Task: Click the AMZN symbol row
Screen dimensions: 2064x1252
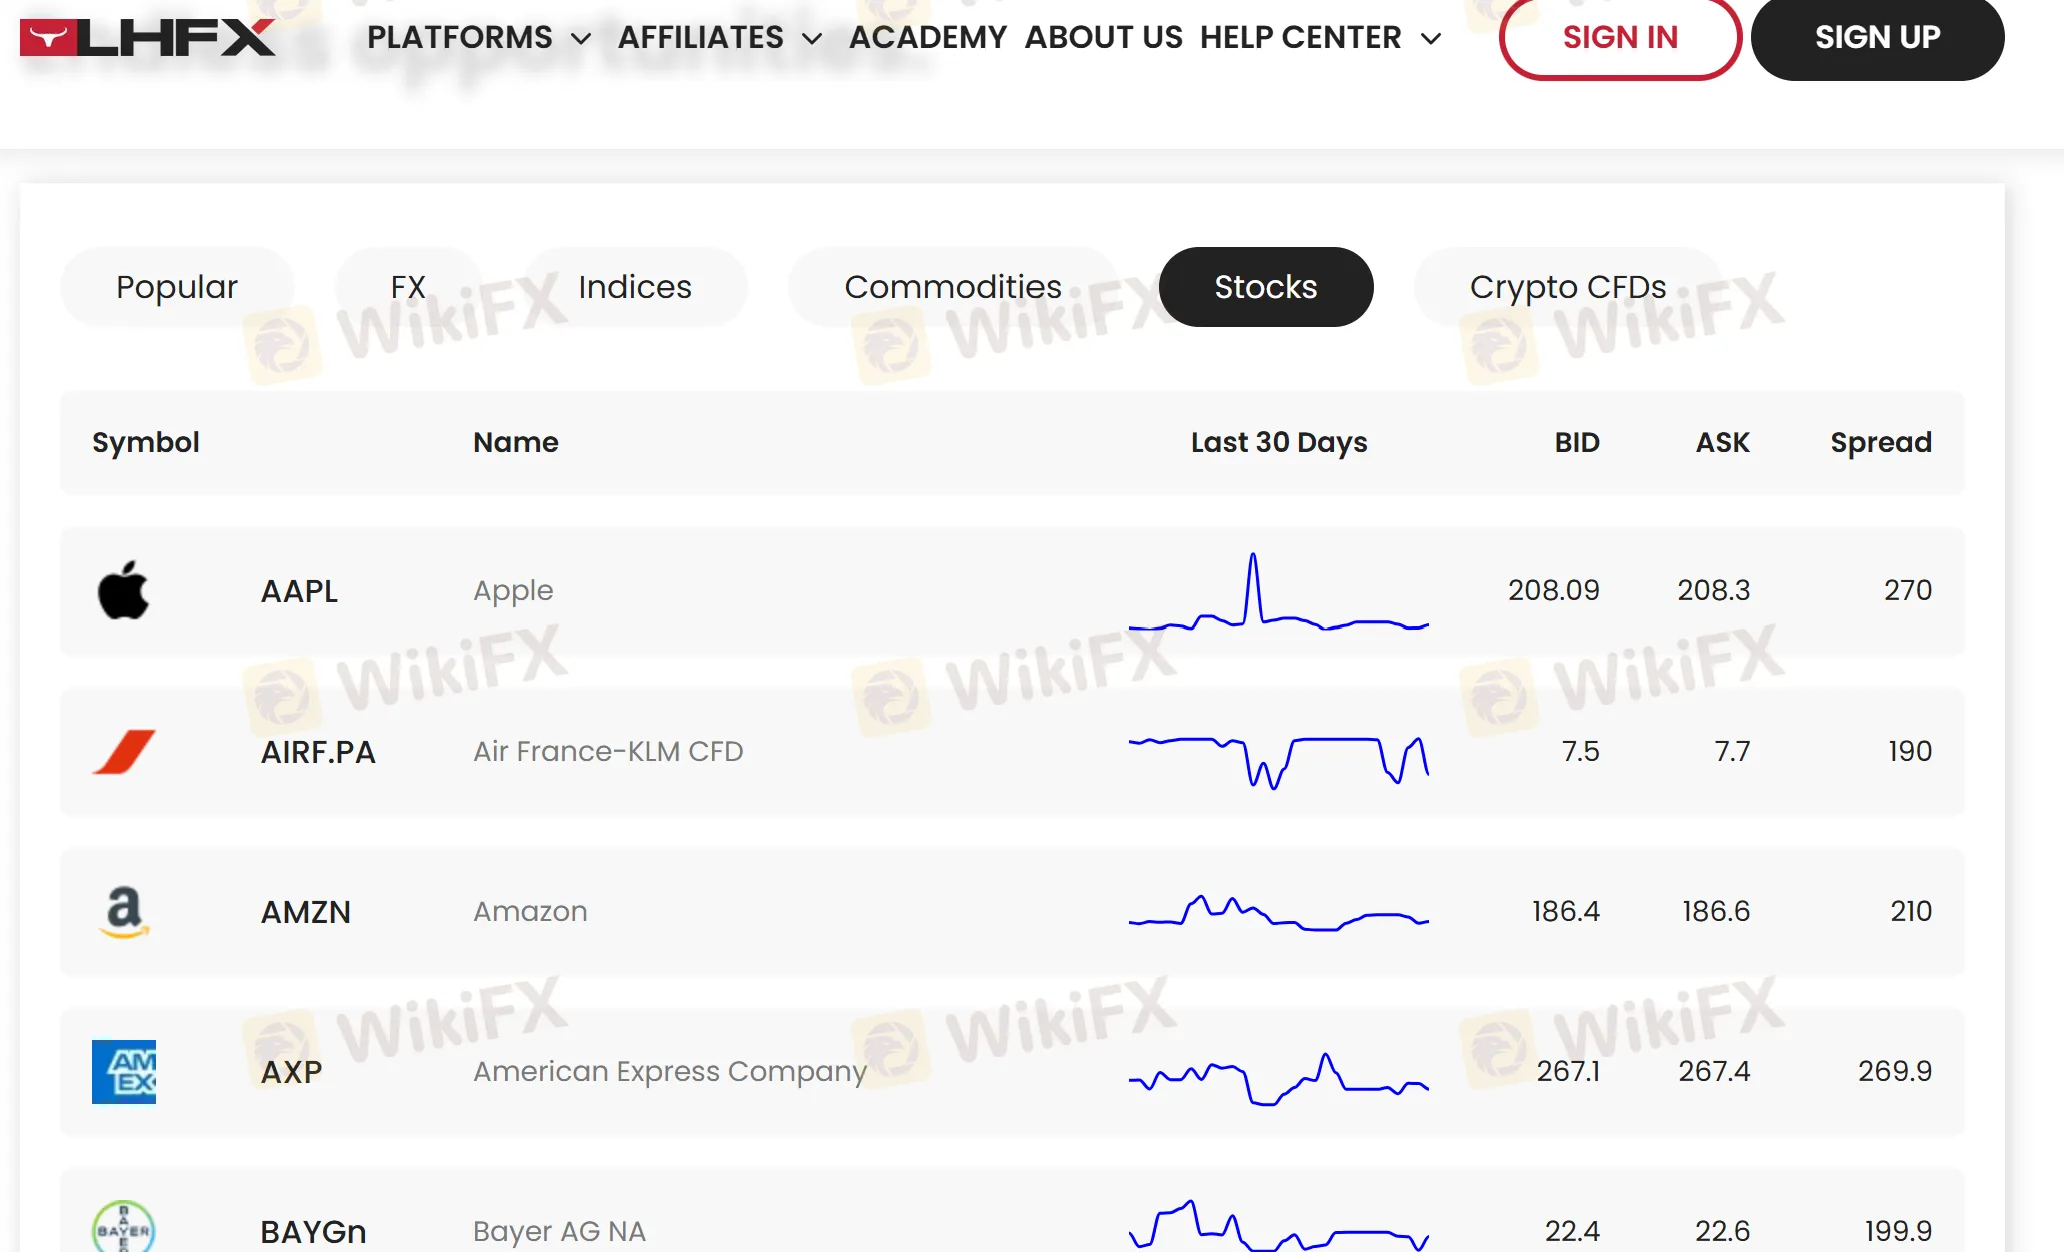Action: click(305, 912)
